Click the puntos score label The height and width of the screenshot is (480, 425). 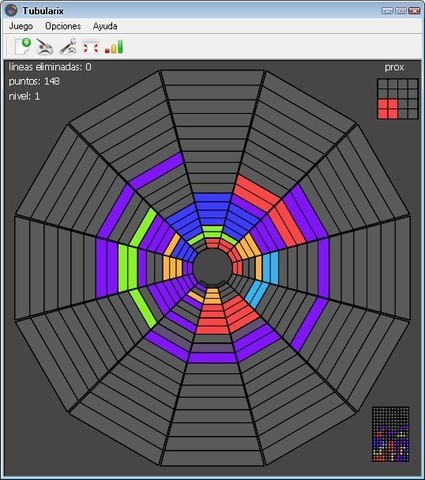click(34, 81)
